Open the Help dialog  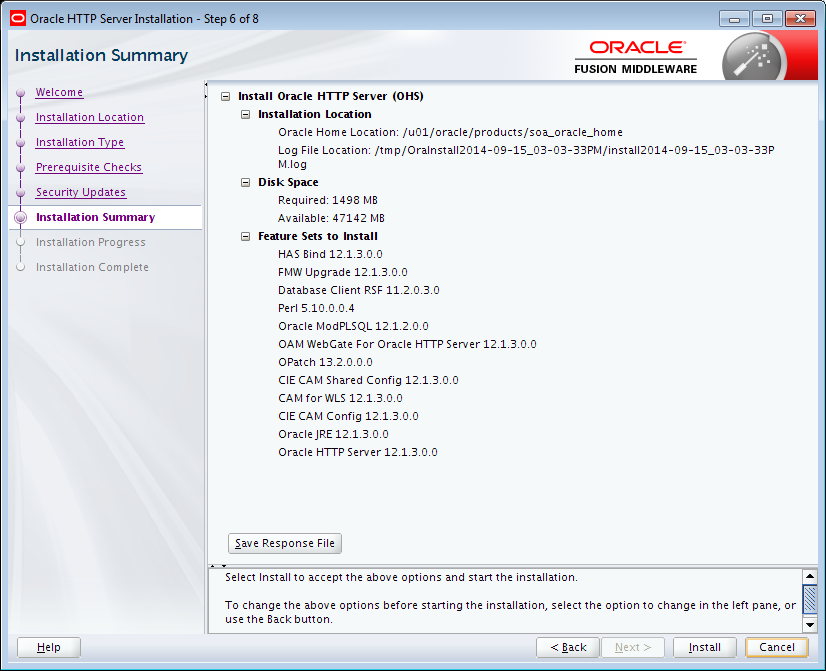click(x=48, y=647)
